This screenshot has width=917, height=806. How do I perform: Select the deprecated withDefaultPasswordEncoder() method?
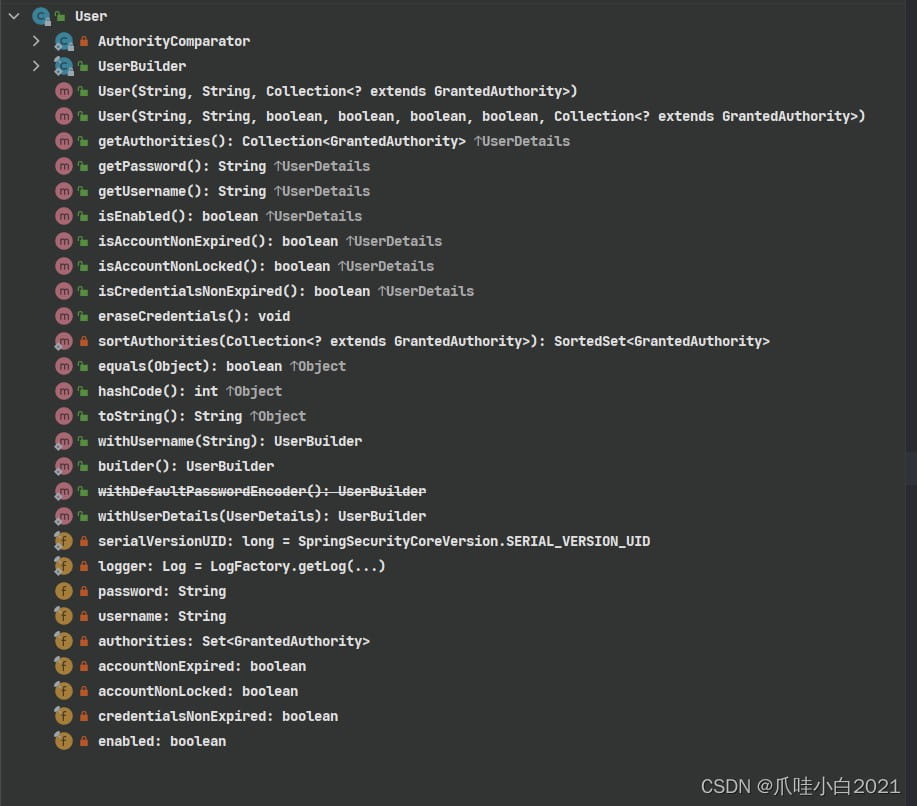click(261, 491)
